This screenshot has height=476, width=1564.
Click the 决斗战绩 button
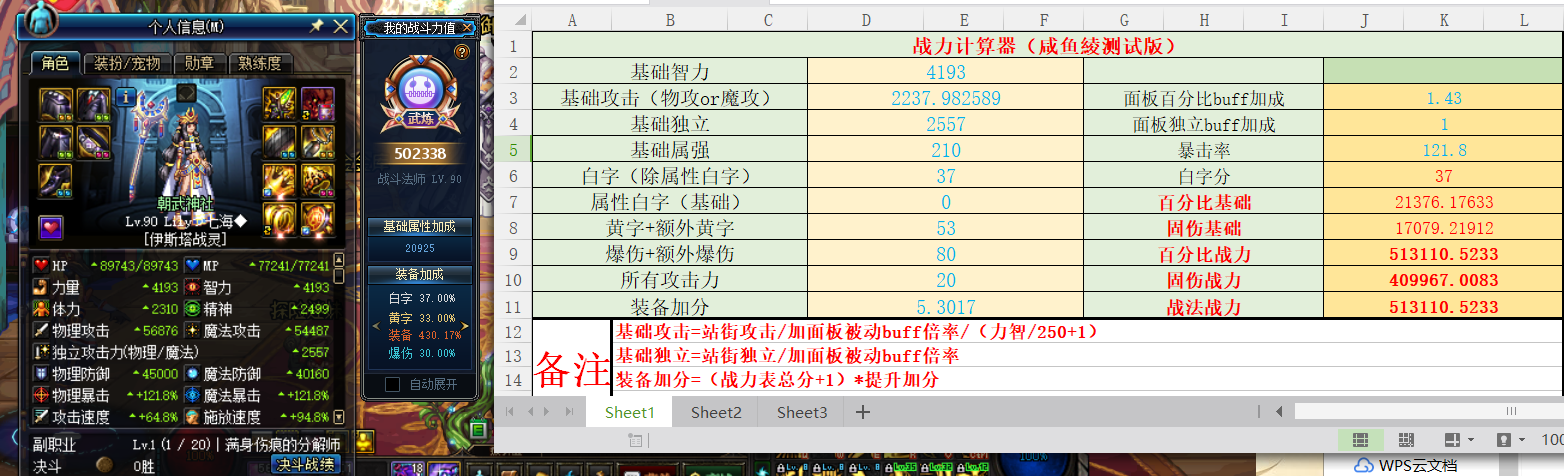[306, 464]
